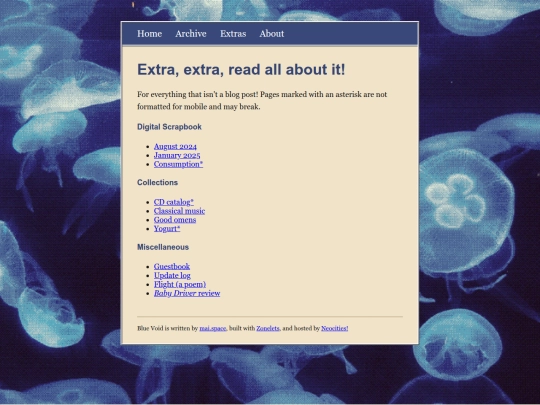
Task: Click the 'Collections' section heading
Action: pos(157,183)
